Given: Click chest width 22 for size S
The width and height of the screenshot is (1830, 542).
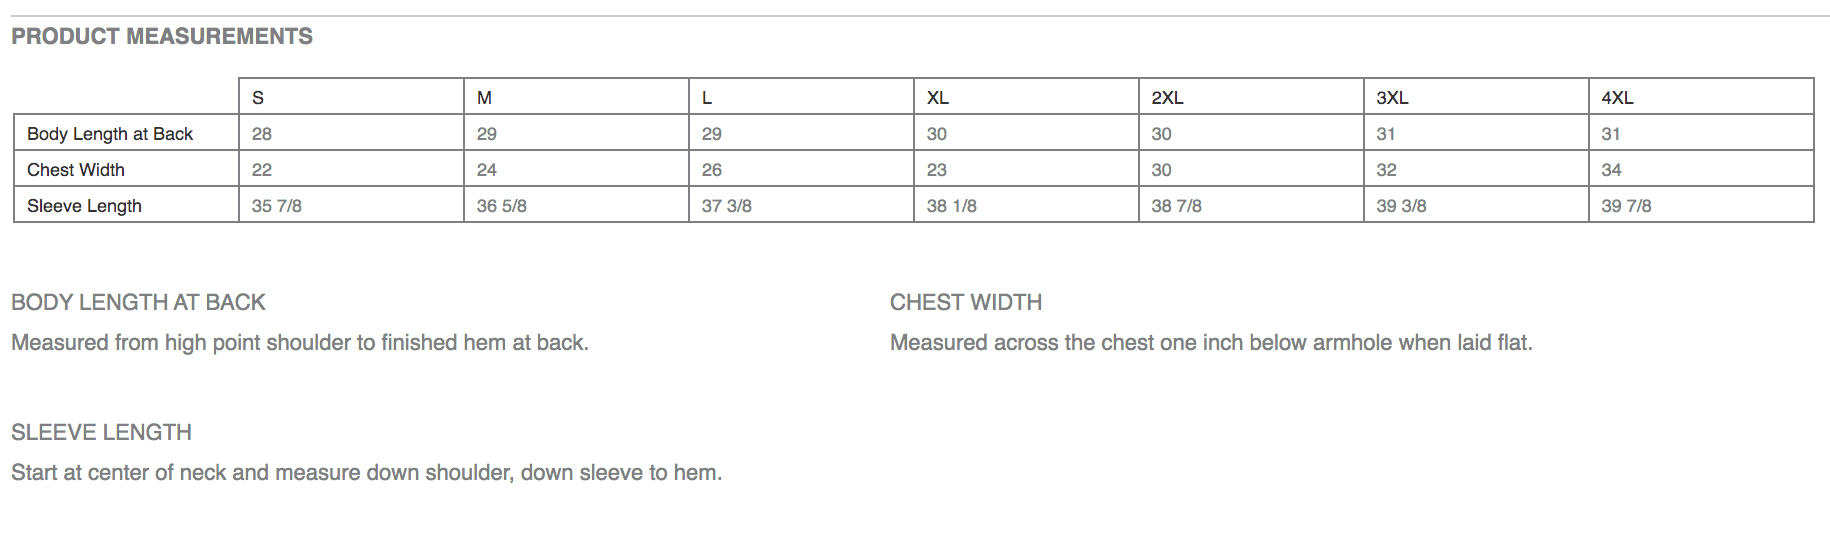Looking at the screenshot, I should coord(262,170).
